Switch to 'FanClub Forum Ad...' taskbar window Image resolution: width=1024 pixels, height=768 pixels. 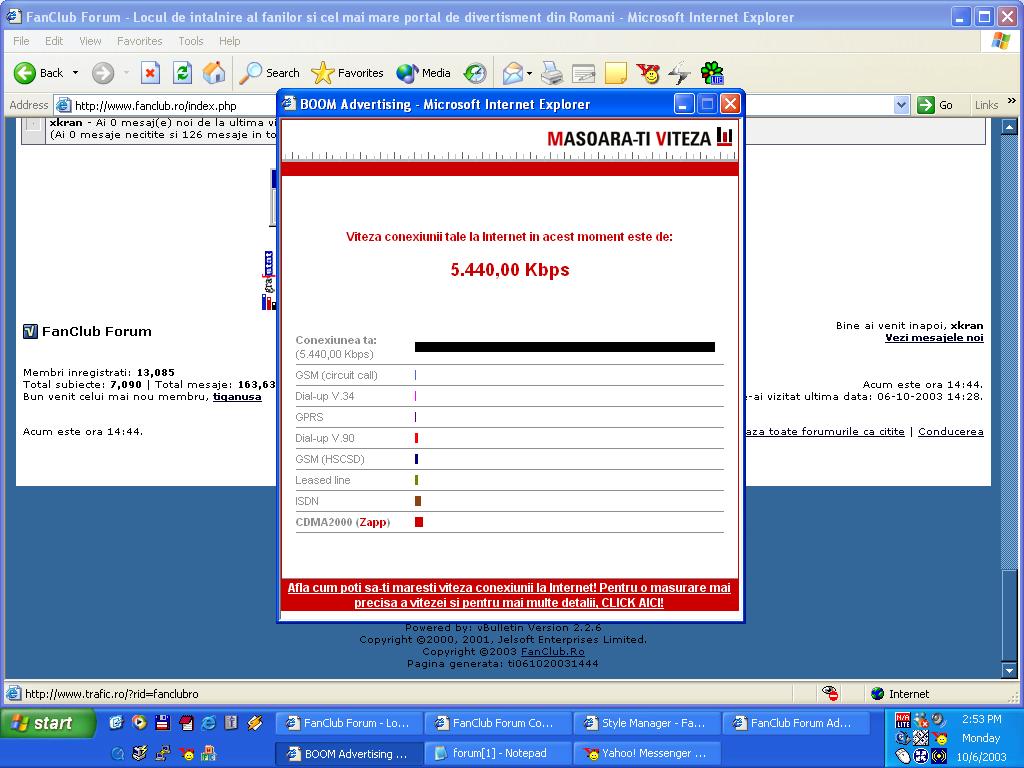coord(794,723)
